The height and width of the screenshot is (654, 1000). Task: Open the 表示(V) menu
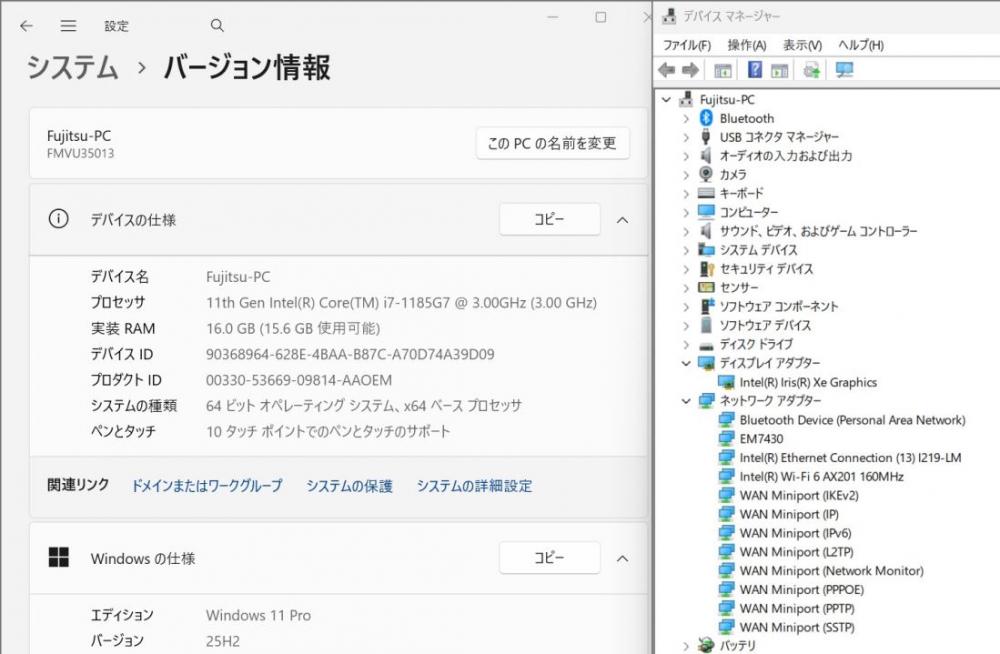pos(801,45)
